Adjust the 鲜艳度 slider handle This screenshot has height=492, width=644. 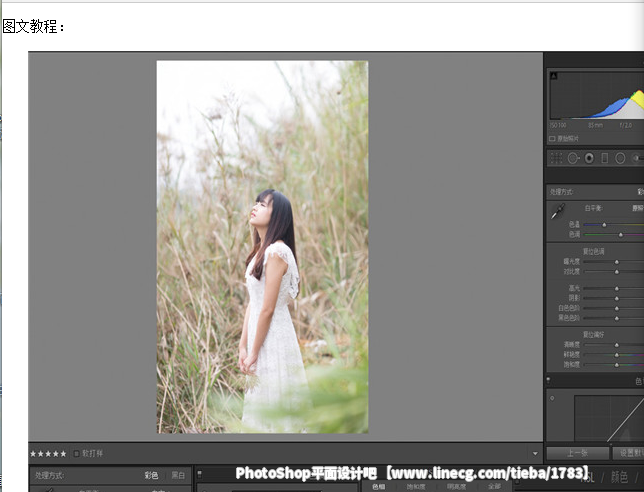tap(616, 355)
